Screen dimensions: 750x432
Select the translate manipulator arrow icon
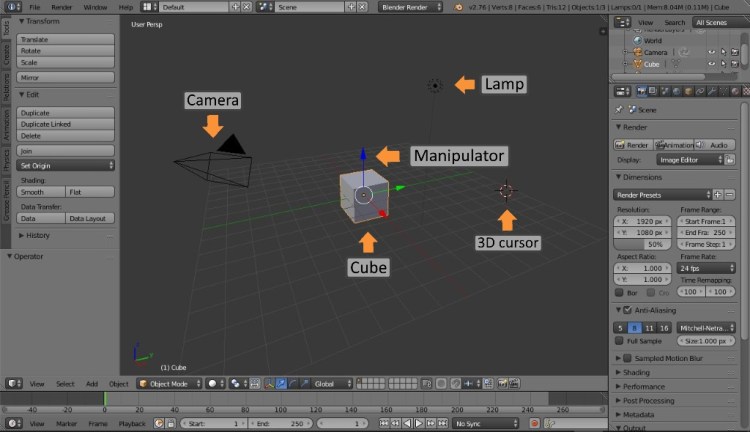[x=281, y=383]
